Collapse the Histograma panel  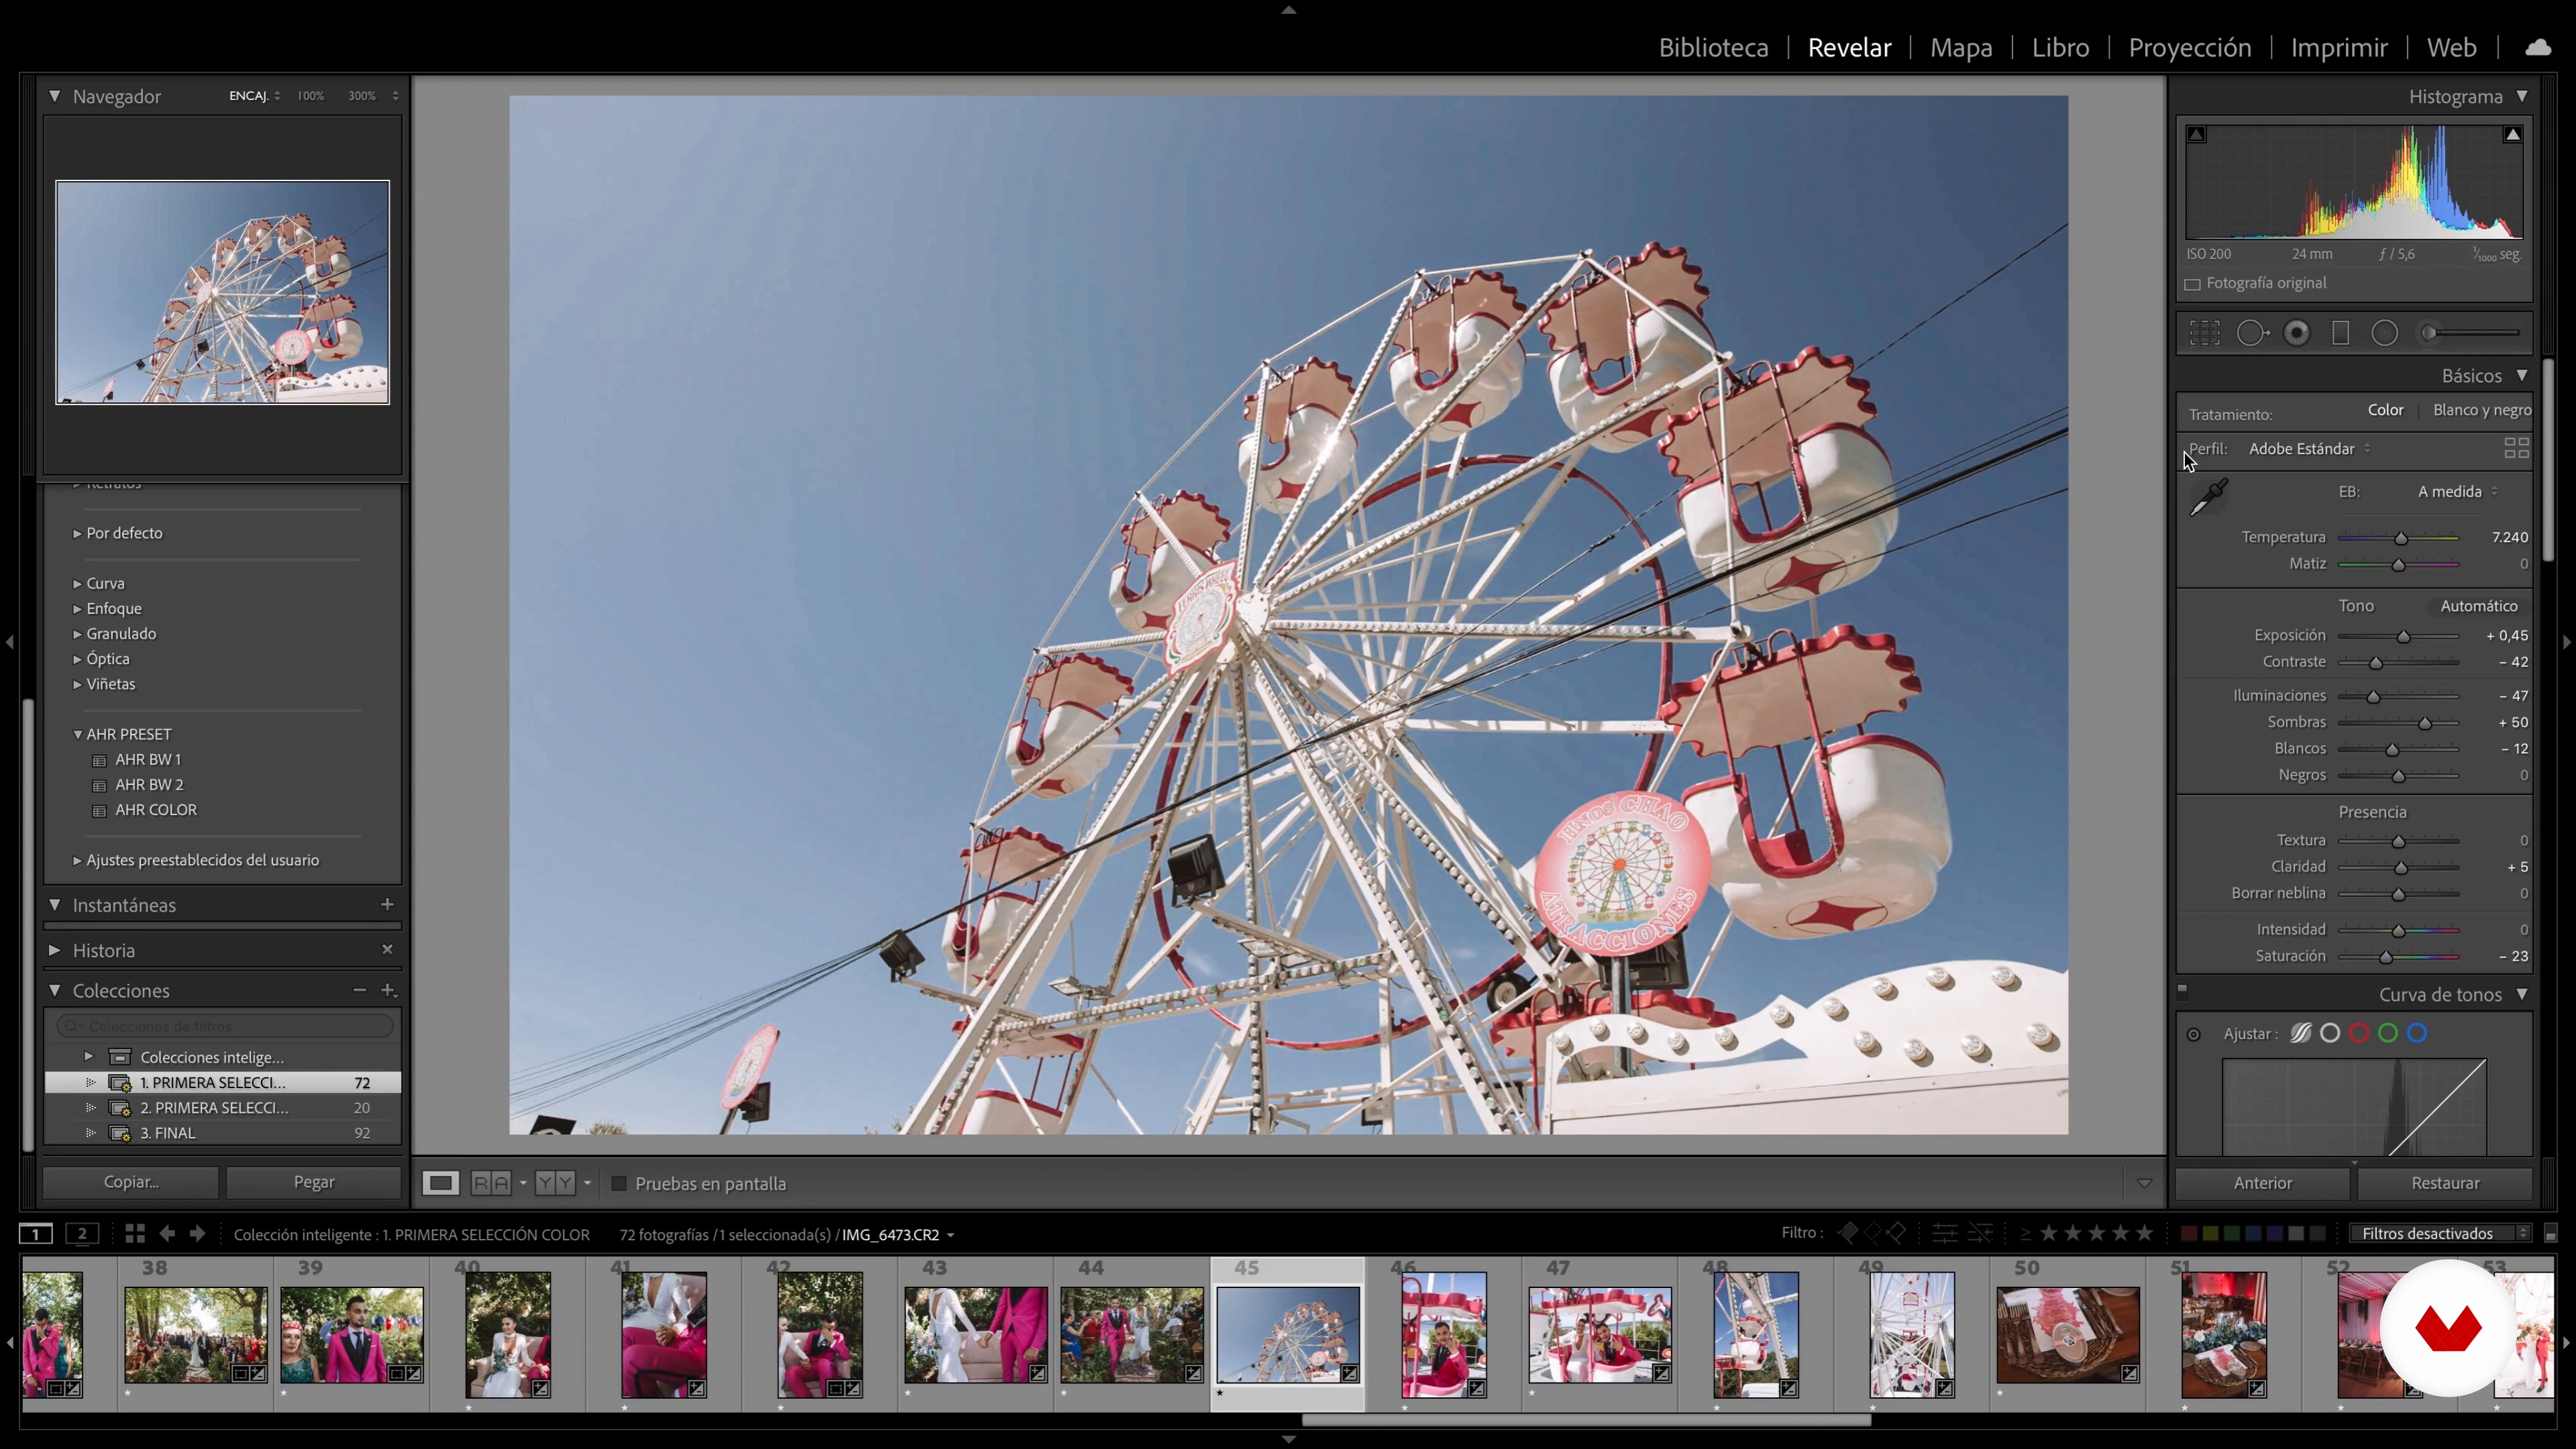(2522, 96)
